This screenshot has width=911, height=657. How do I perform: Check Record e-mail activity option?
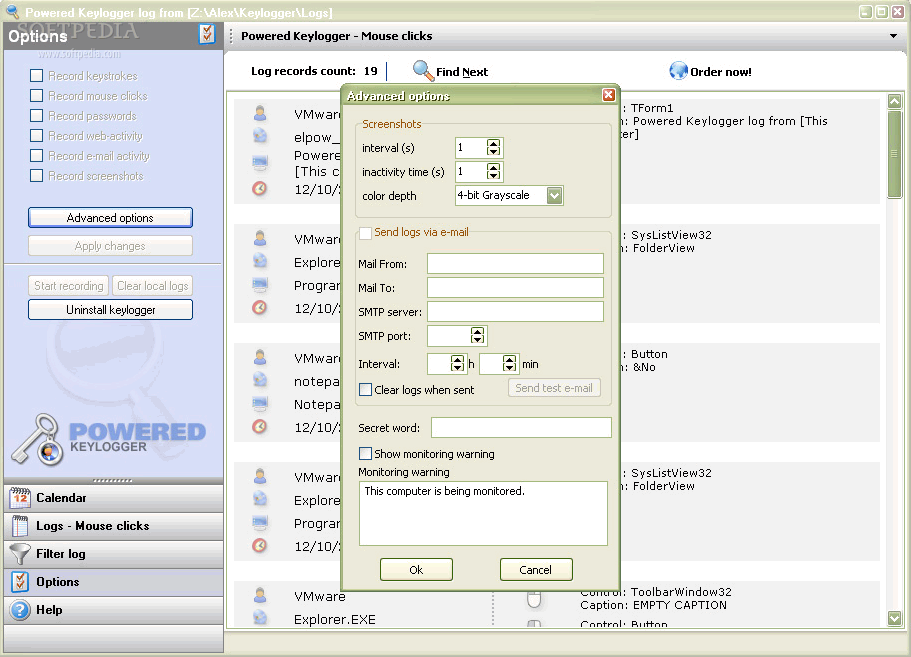(x=37, y=156)
